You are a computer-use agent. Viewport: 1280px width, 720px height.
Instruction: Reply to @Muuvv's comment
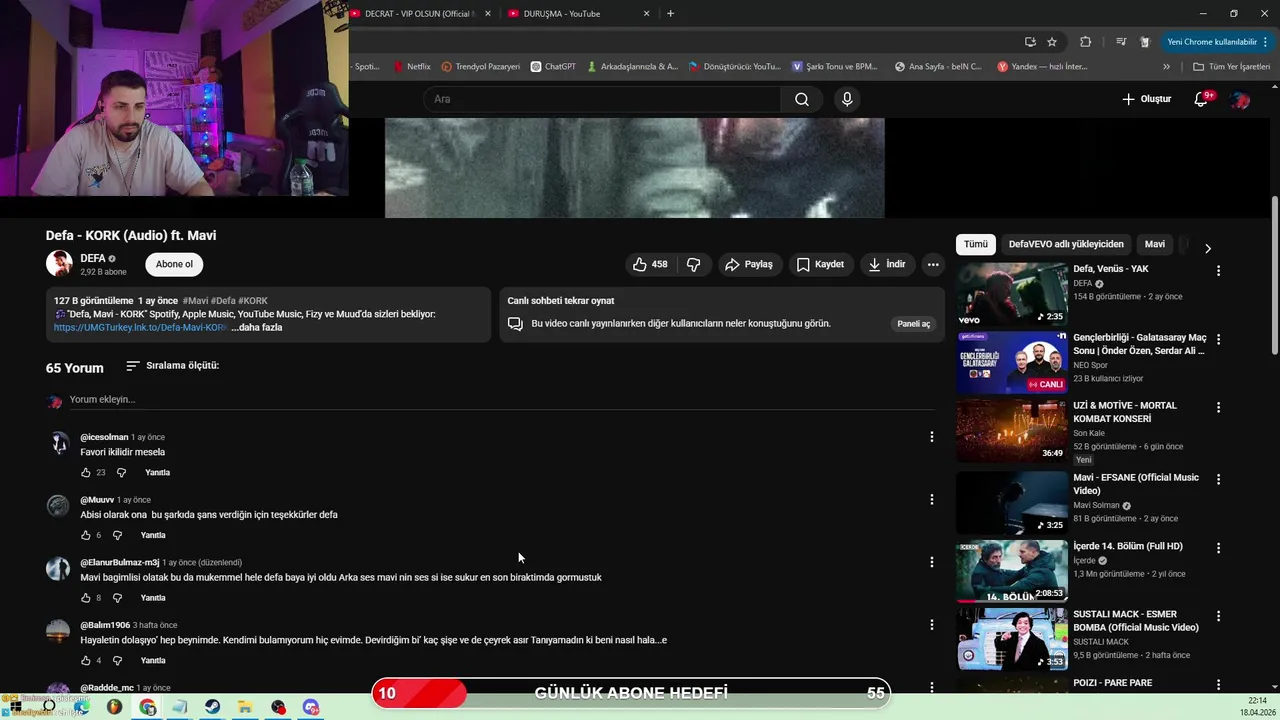153,535
